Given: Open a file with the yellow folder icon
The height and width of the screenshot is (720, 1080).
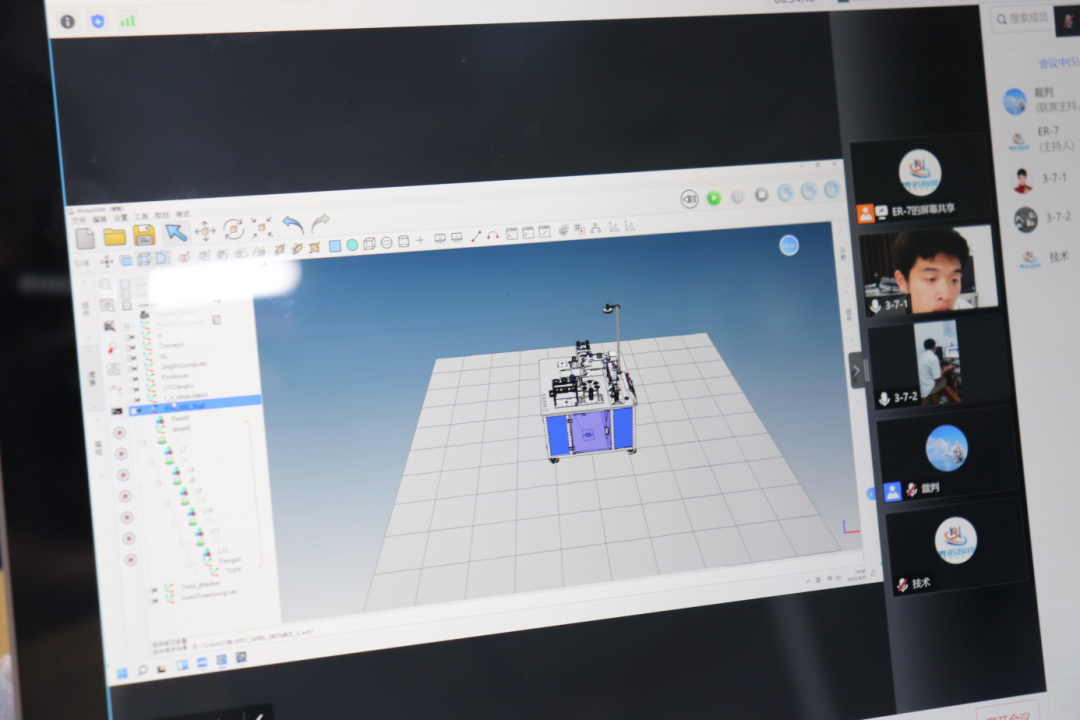Looking at the screenshot, I should point(114,237).
